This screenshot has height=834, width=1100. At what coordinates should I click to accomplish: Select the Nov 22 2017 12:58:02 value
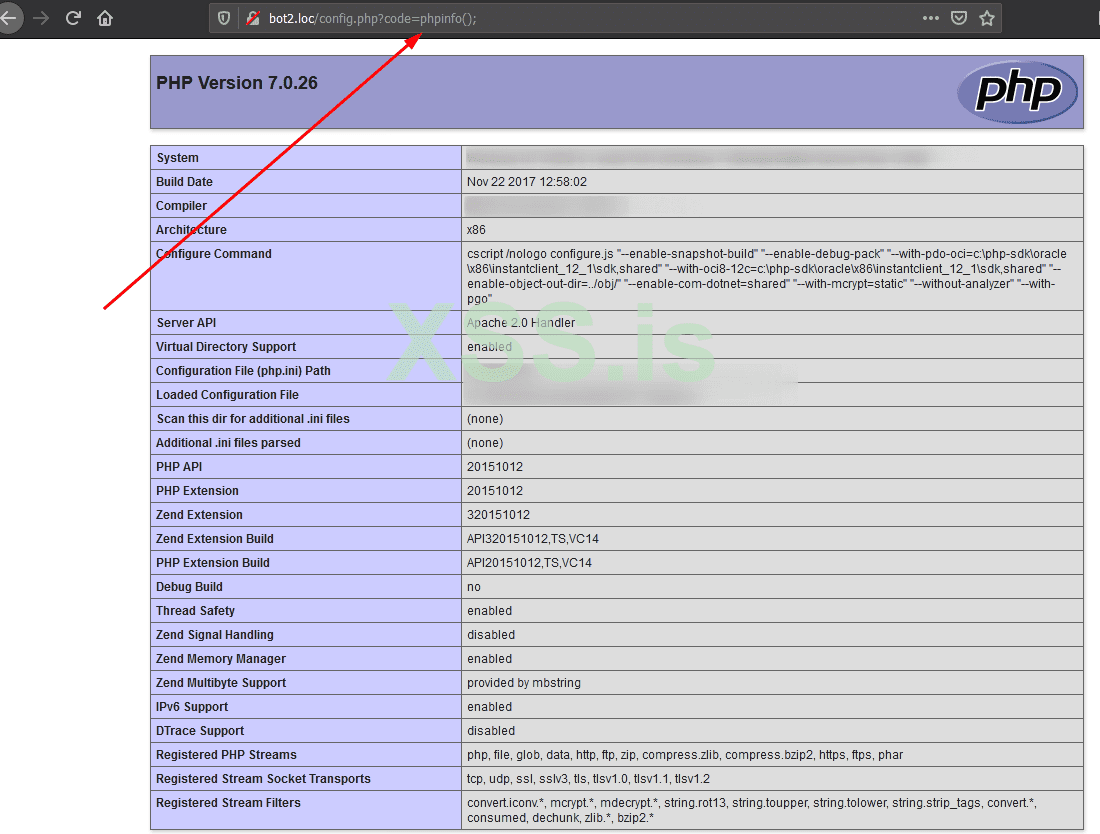point(527,182)
